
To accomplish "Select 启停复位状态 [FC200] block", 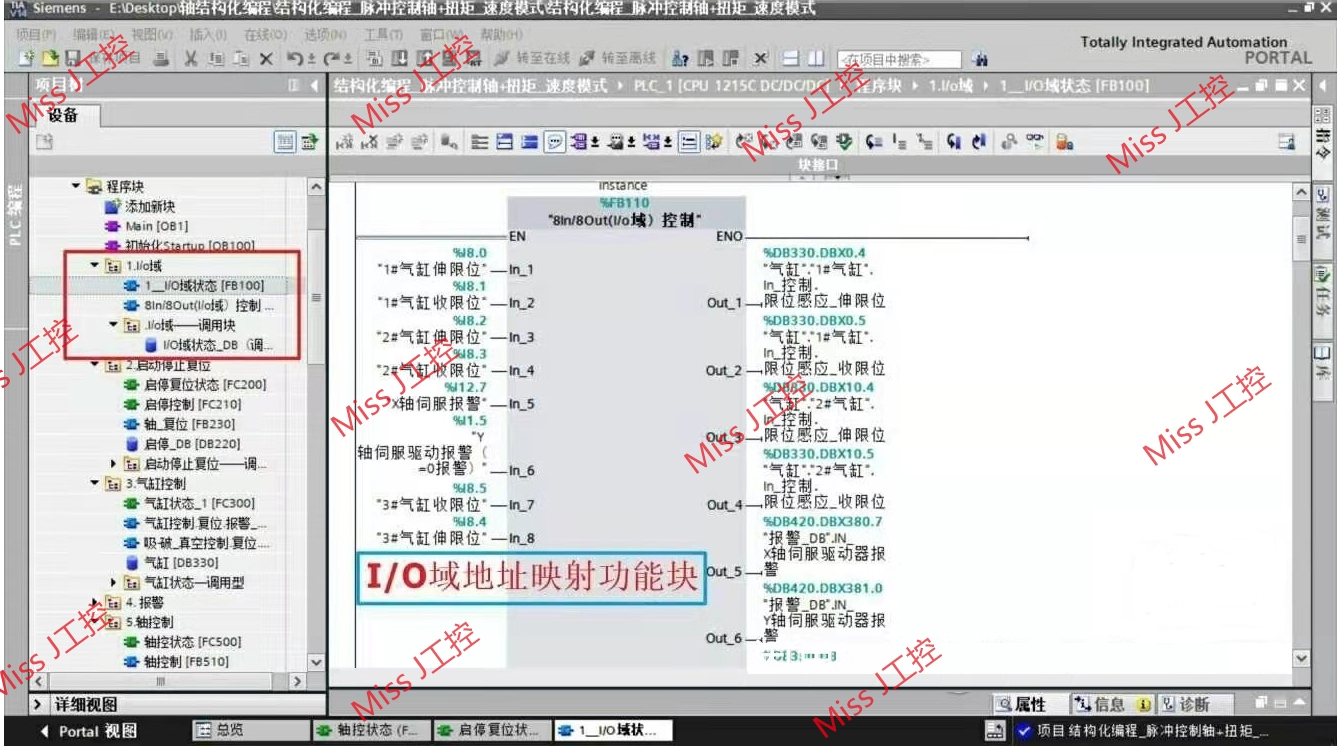I will [195, 385].
